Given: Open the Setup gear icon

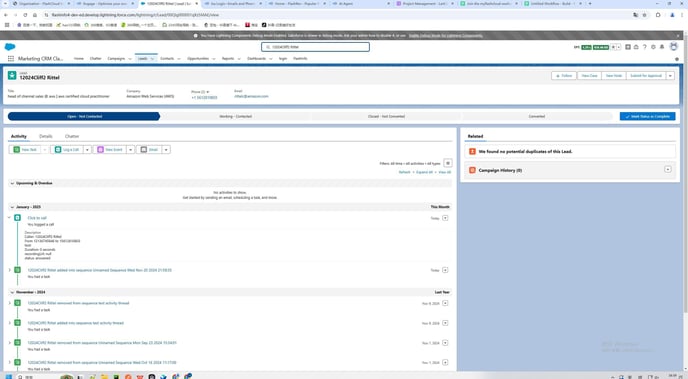Looking at the screenshot, I should point(653,47).
